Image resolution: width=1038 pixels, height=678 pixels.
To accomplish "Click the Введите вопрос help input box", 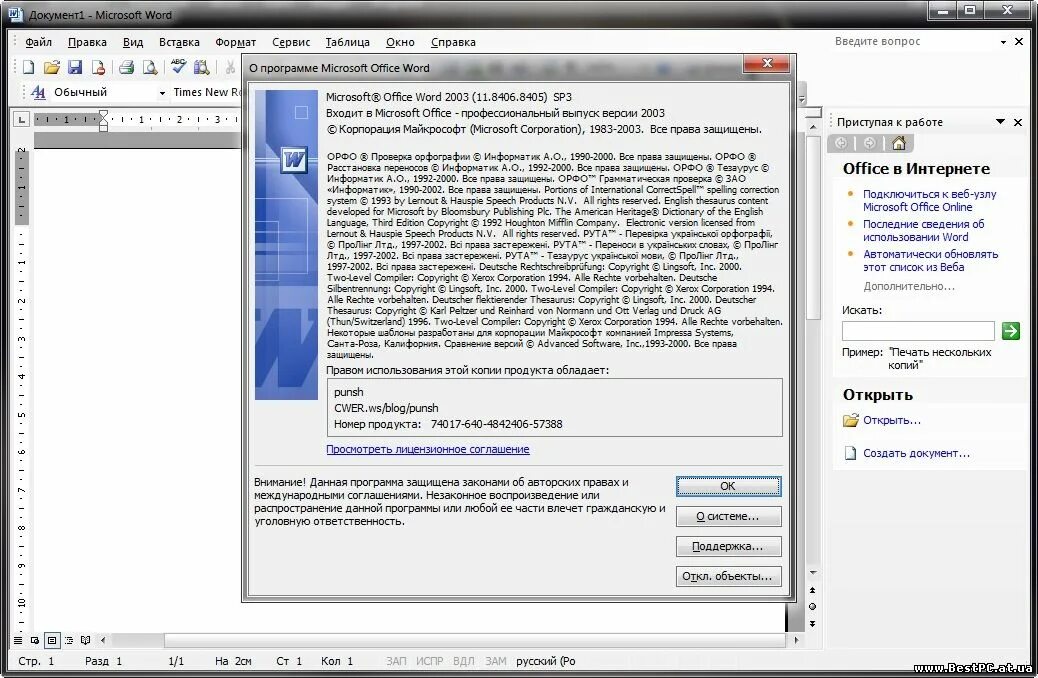I will [x=914, y=42].
